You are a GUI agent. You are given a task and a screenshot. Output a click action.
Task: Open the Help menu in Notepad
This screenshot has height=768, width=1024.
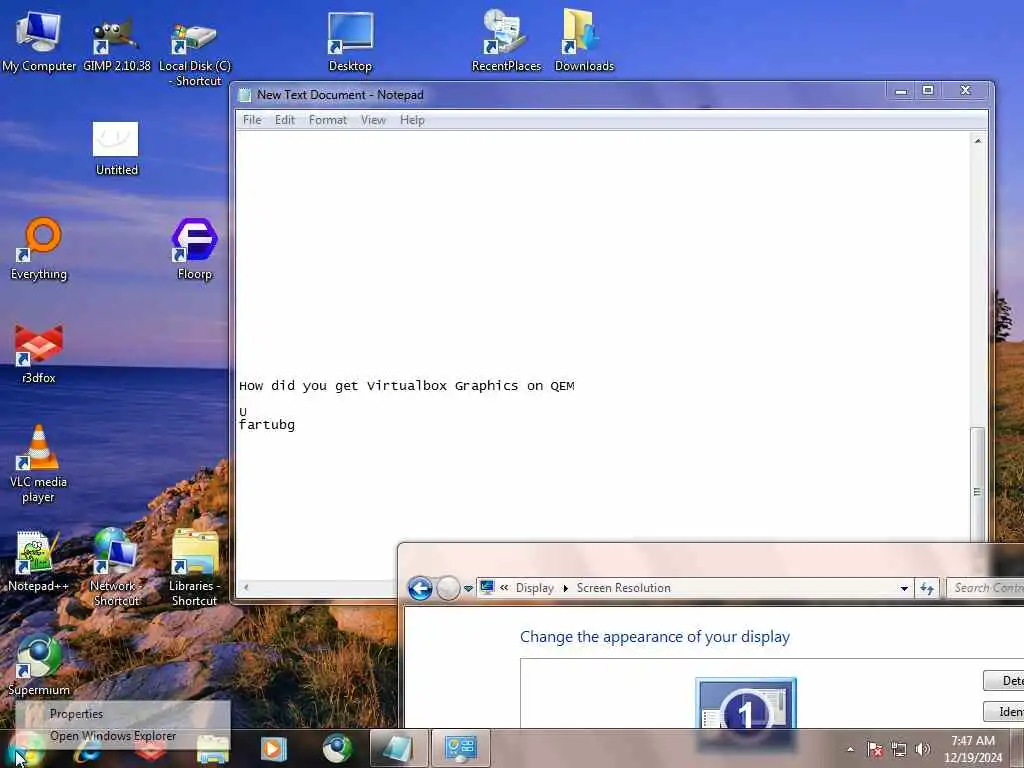(412, 120)
